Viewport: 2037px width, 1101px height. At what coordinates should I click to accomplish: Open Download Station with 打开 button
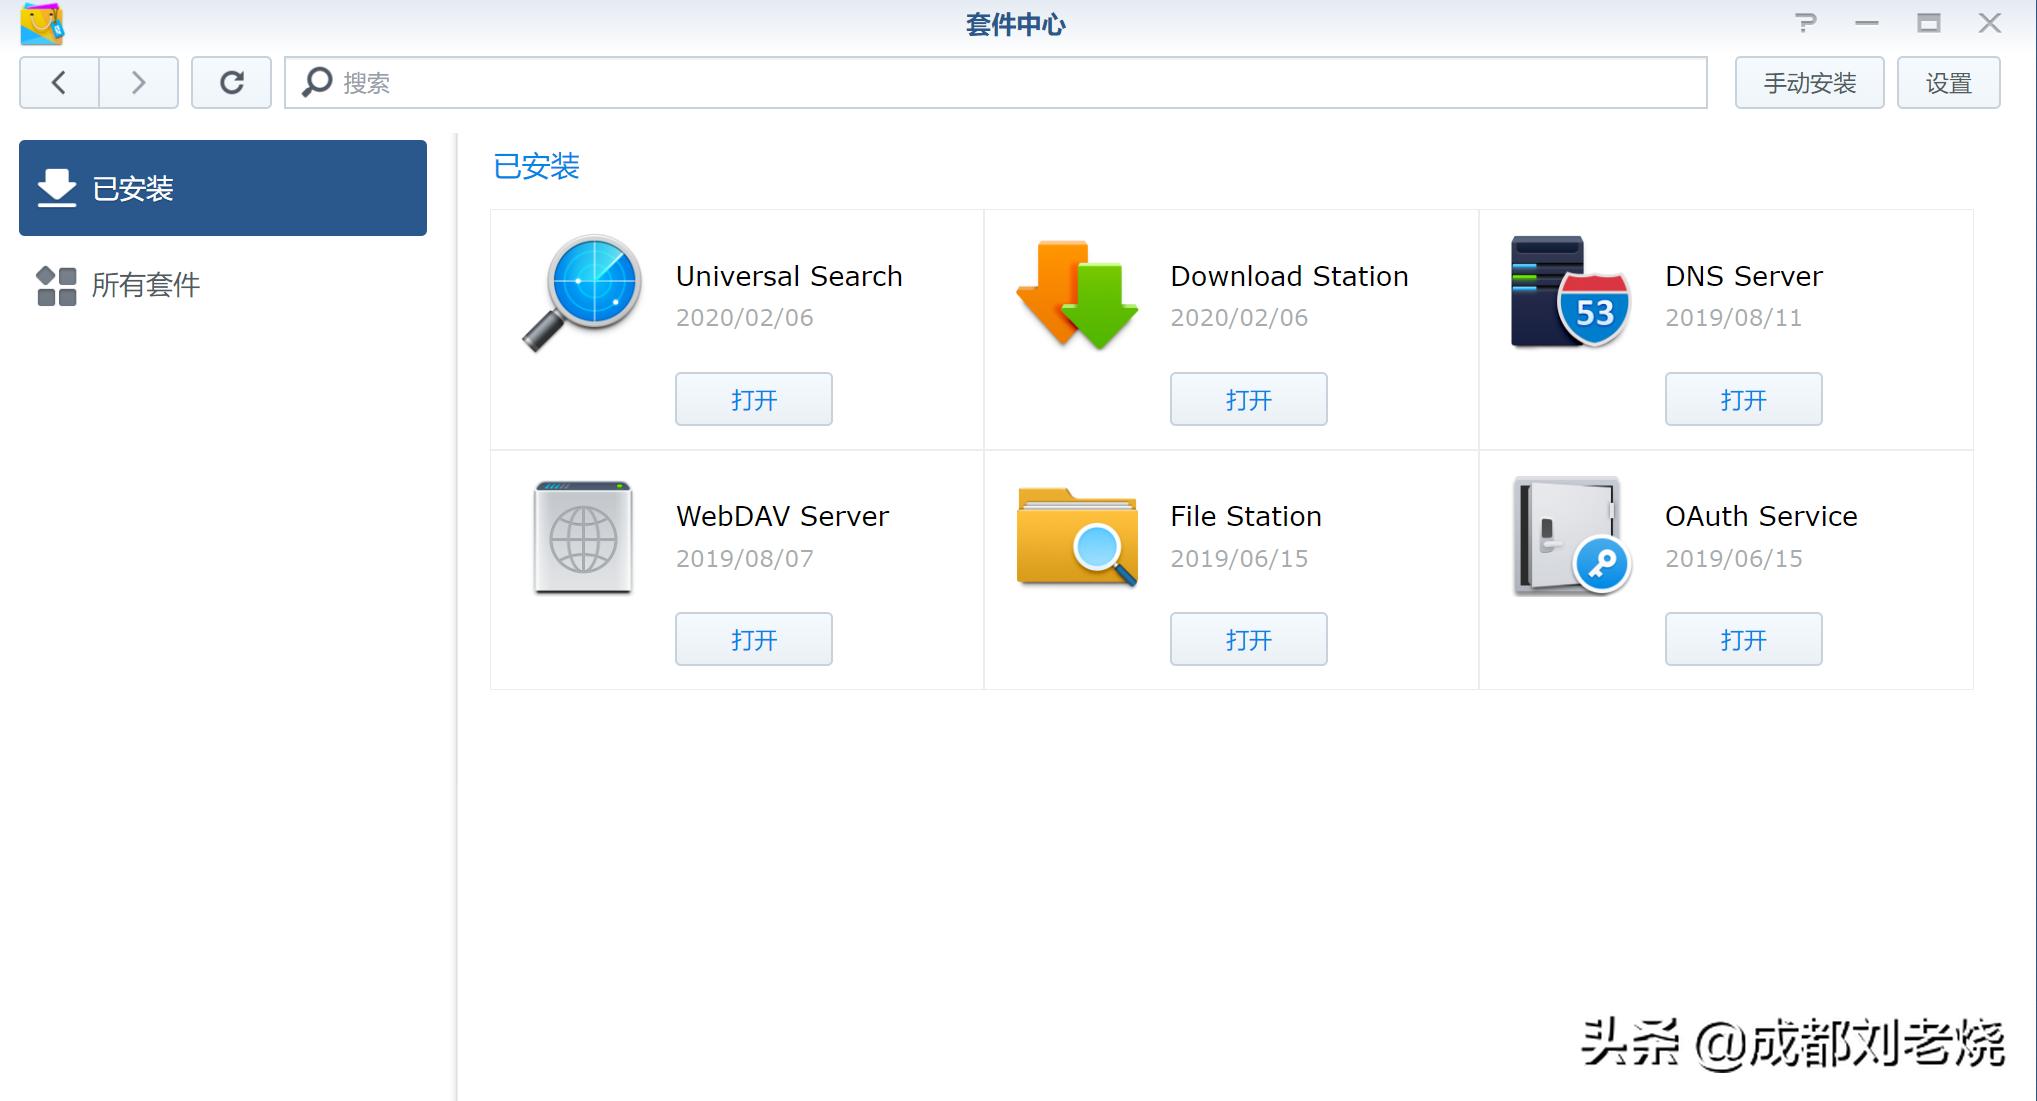[x=1248, y=400]
